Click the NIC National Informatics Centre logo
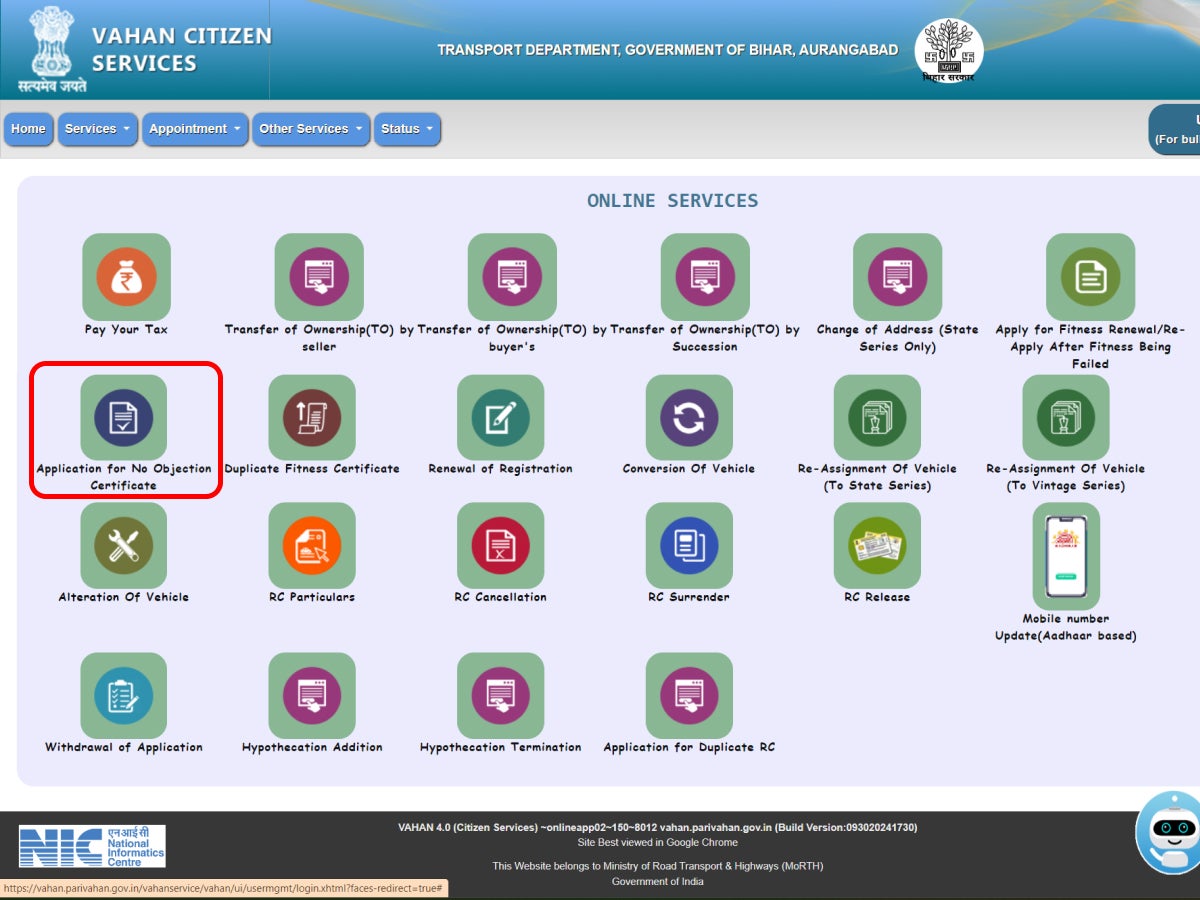The height and width of the screenshot is (900, 1200). pyautogui.click(x=92, y=846)
